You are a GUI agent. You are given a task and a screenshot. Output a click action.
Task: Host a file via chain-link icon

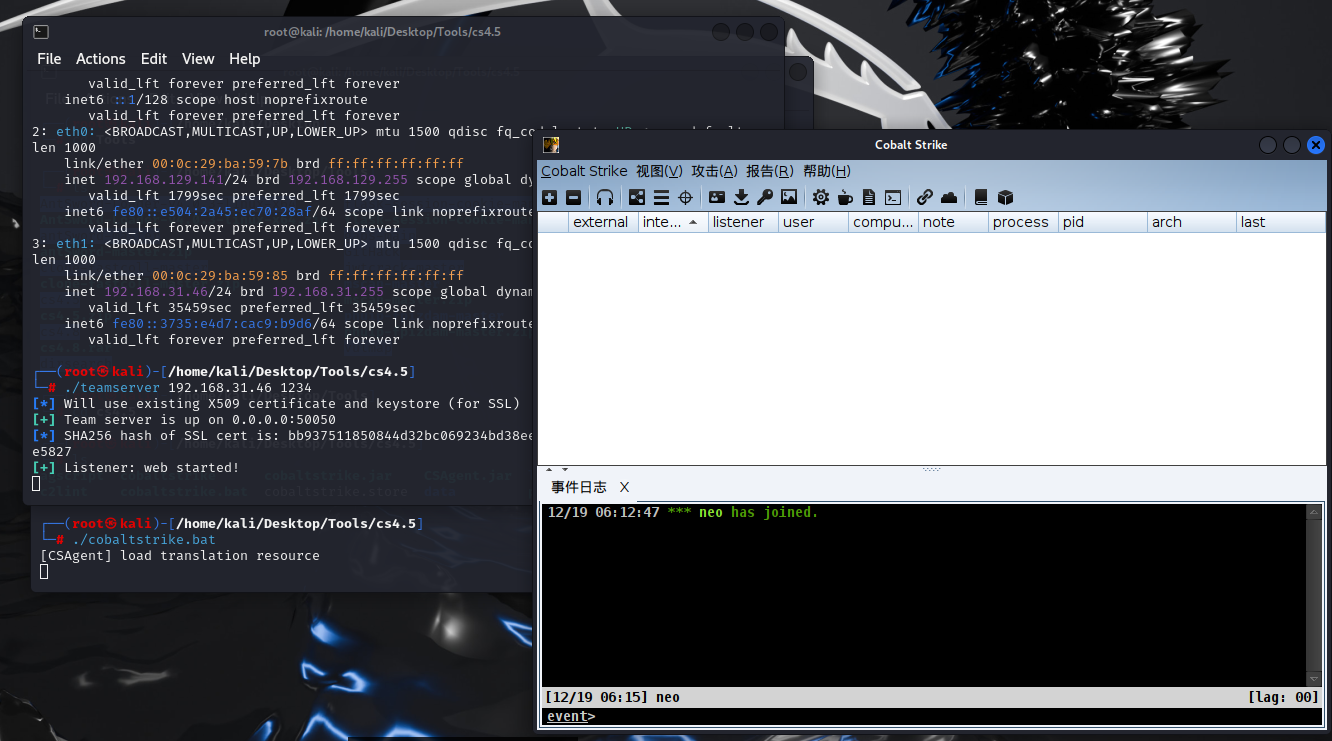925,198
